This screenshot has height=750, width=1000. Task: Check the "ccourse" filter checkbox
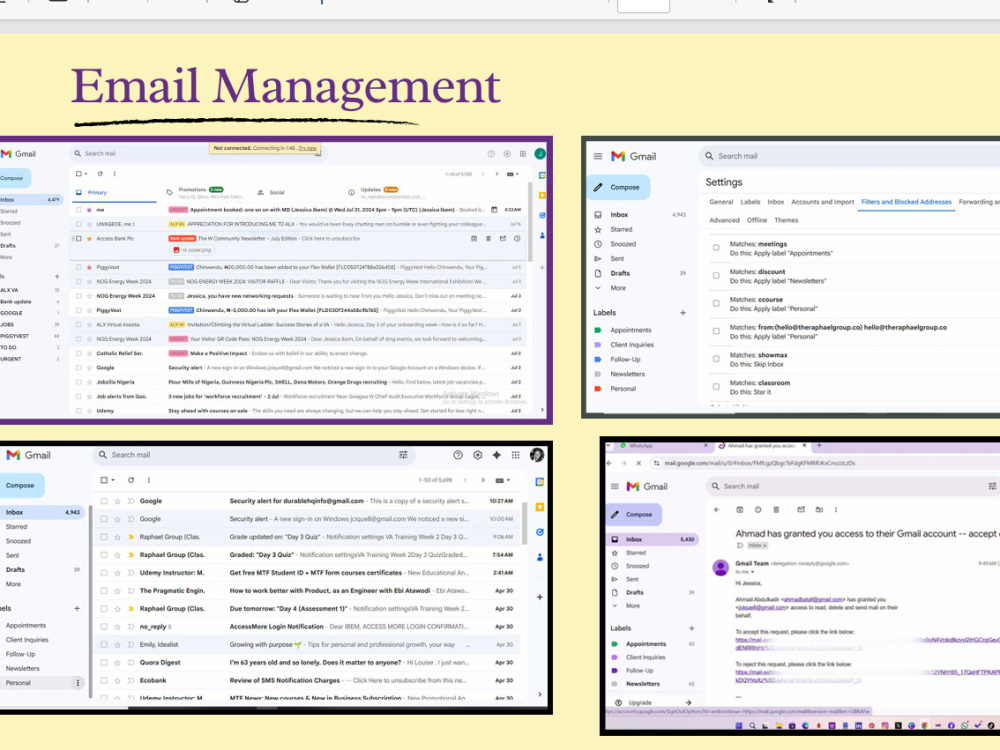(x=716, y=303)
